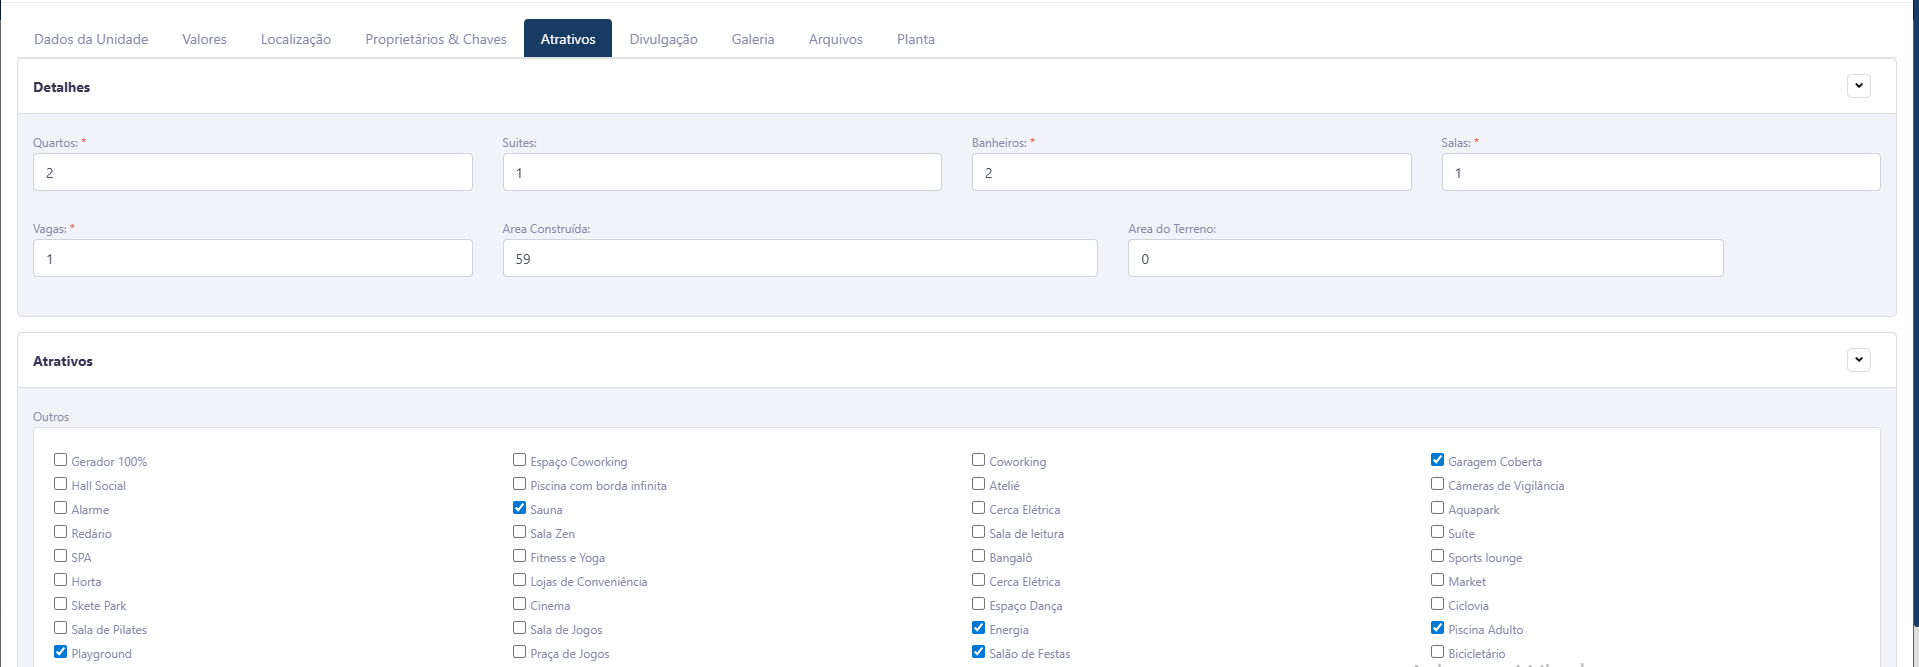Collapse the Atrativos section chevron
This screenshot has width=1919, height=667.
tap(1858, 360)
